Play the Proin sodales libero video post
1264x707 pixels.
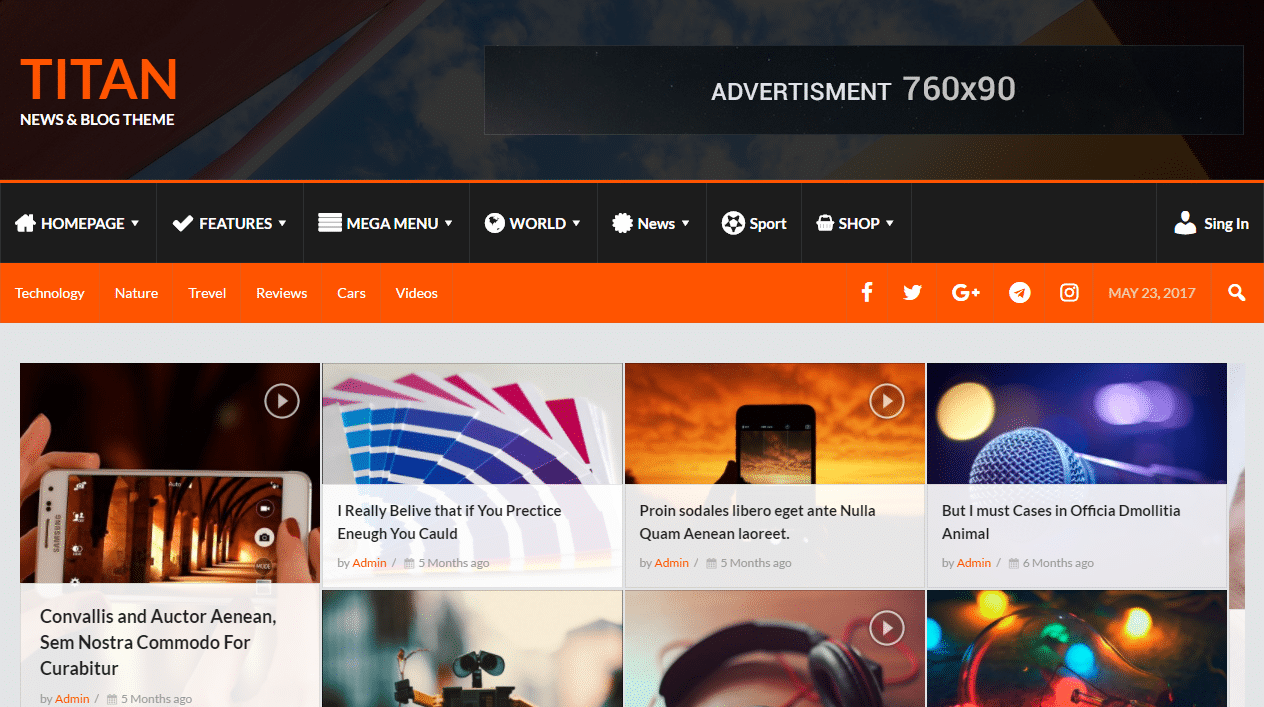click(886, 401)
